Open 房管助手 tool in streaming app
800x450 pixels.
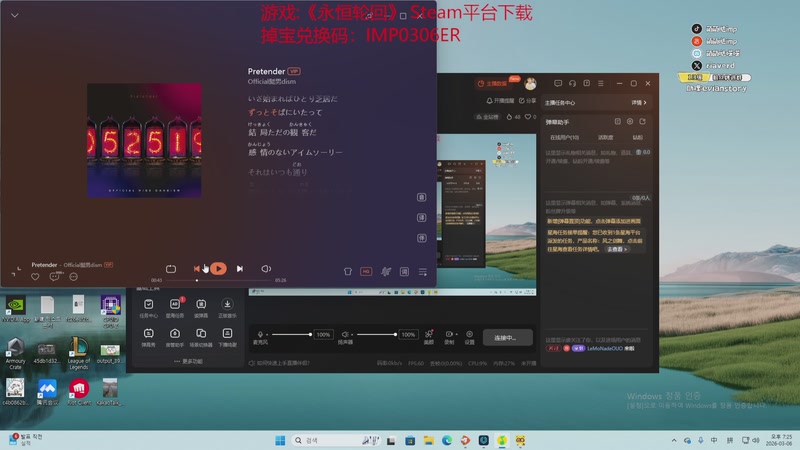click(x=175, y=337)
